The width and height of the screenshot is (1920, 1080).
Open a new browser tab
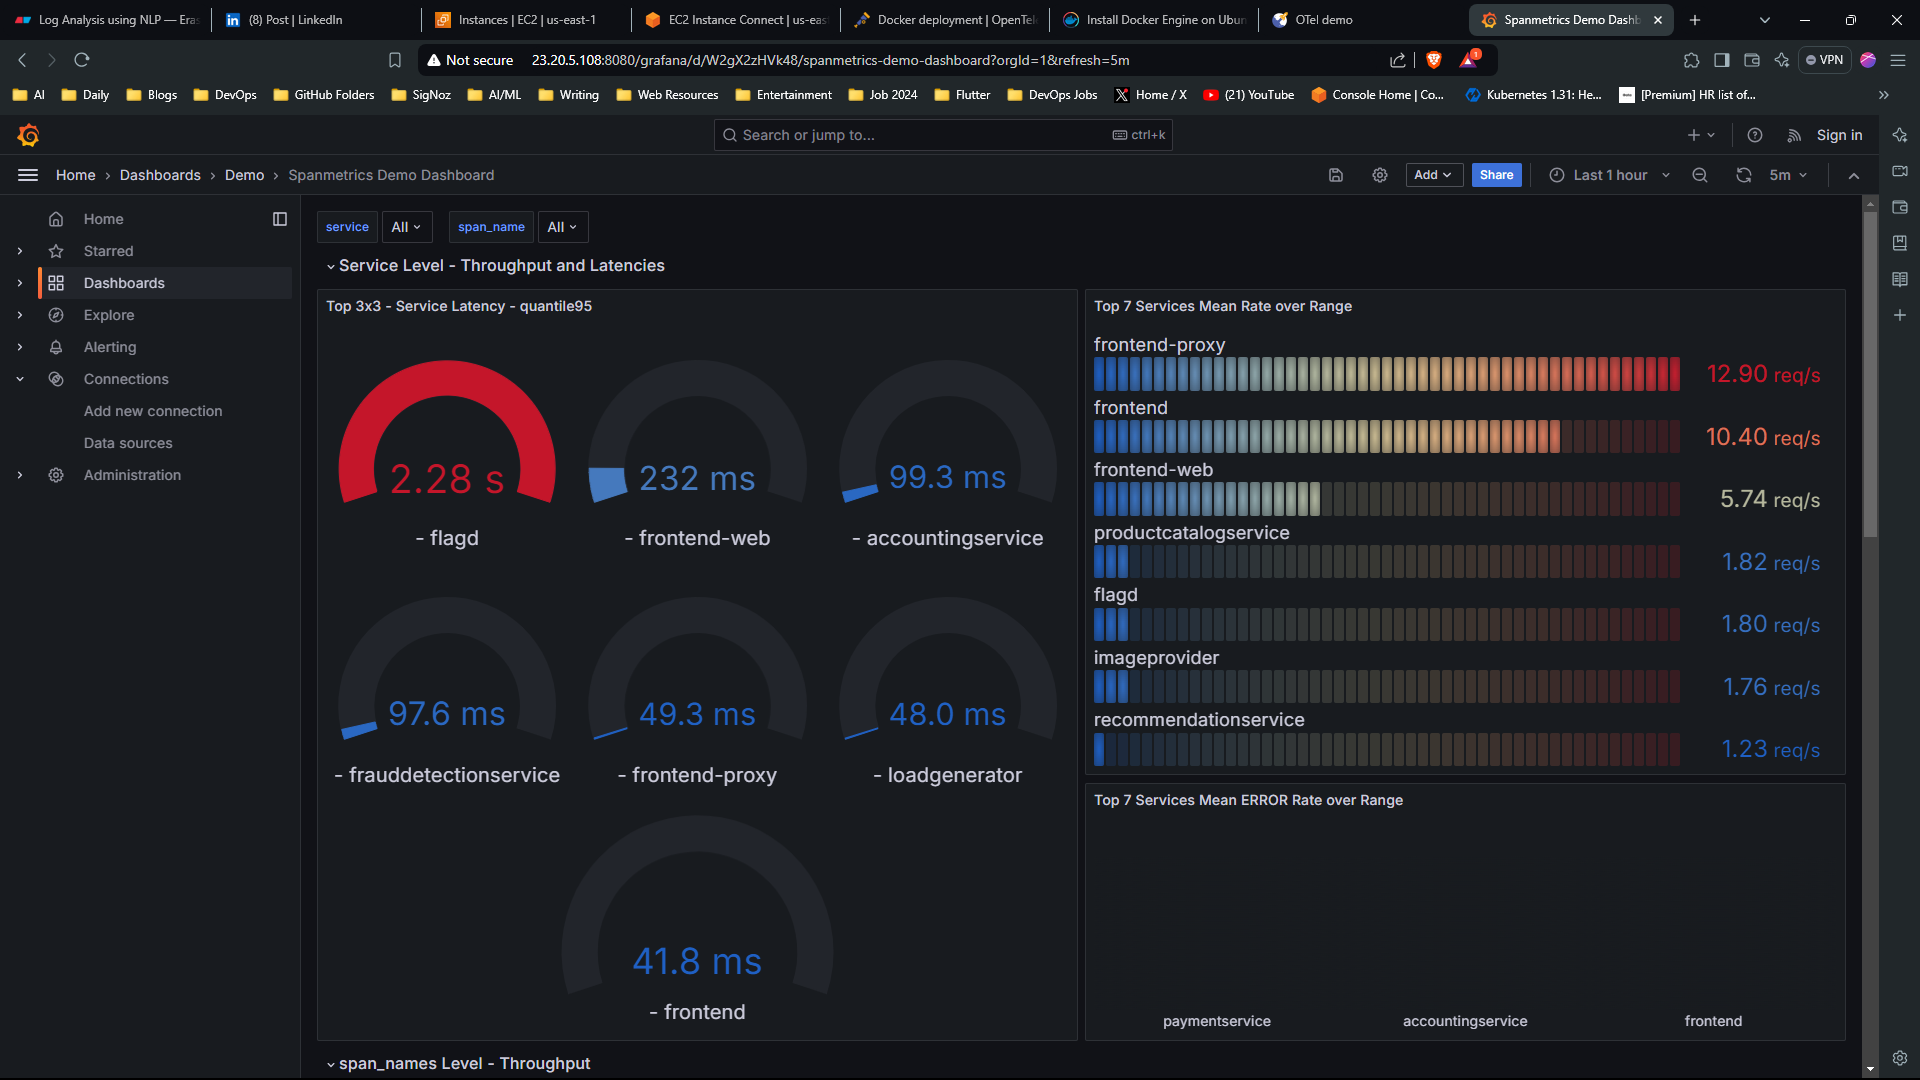(x=1695, y=20)
